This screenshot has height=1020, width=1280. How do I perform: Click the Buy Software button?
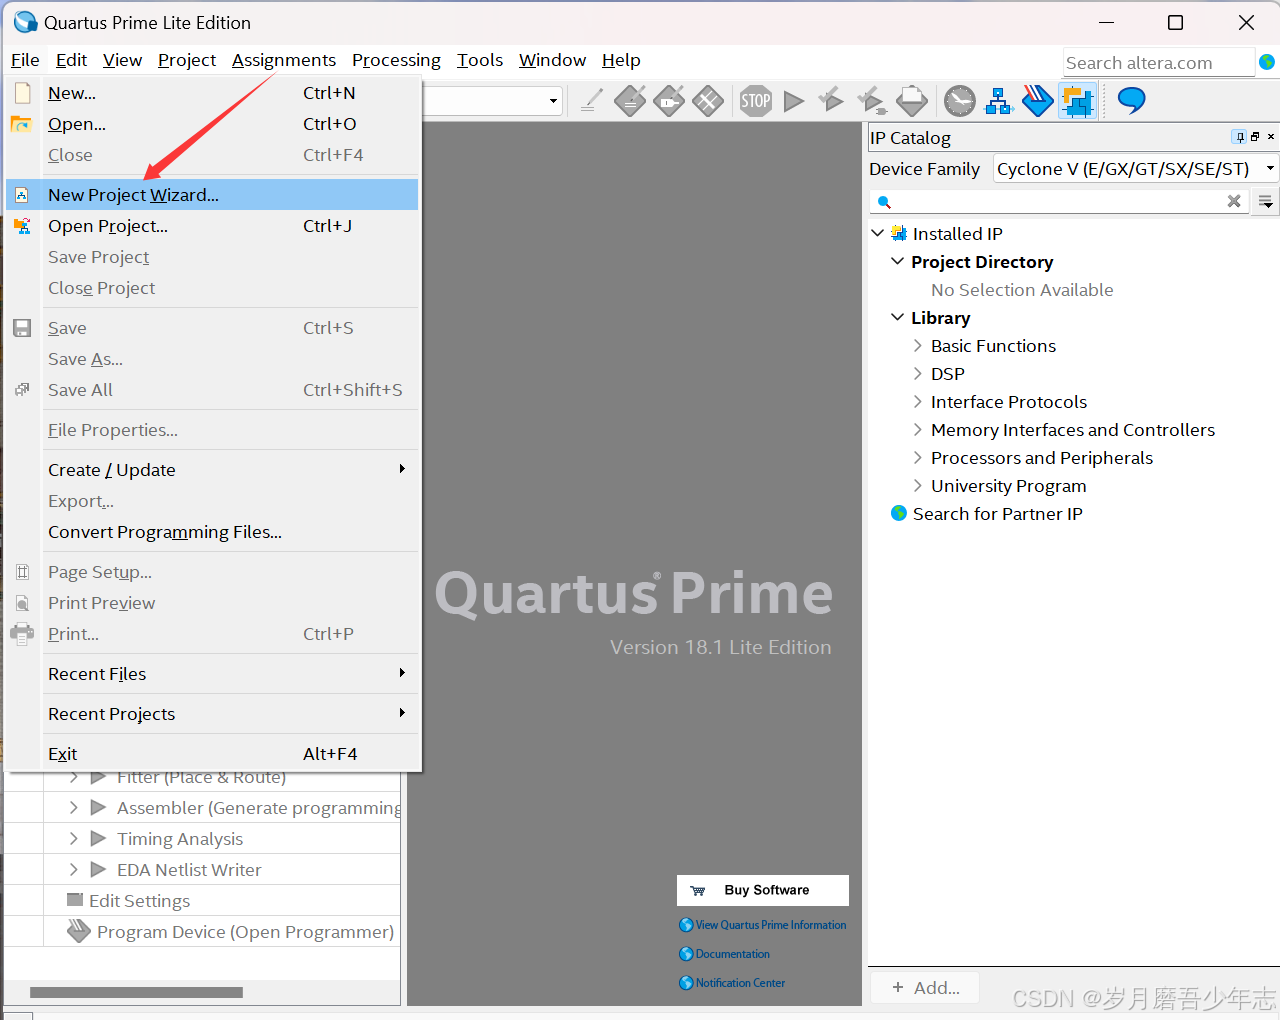(x=763, y=890)
